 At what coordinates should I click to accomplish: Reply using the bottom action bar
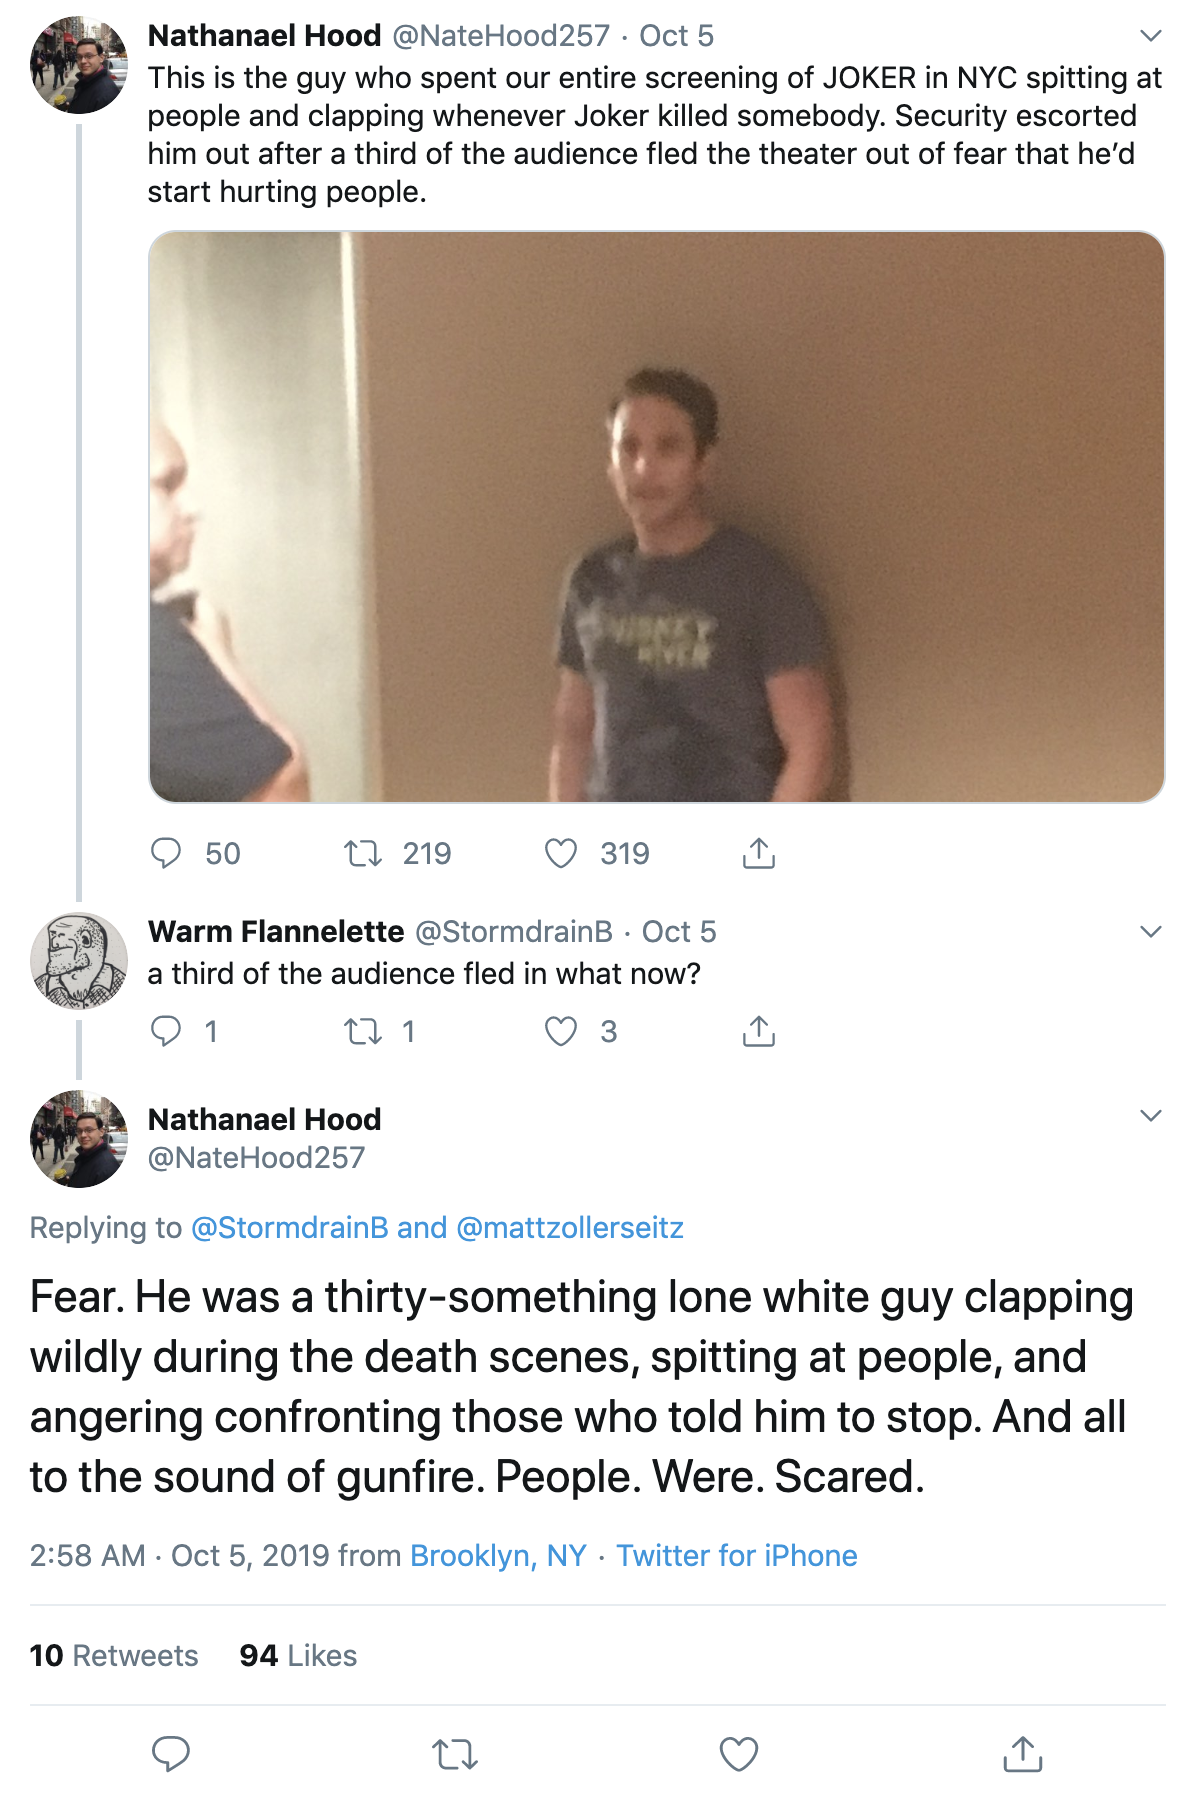pyautogui.click(x=171, y=1754)
